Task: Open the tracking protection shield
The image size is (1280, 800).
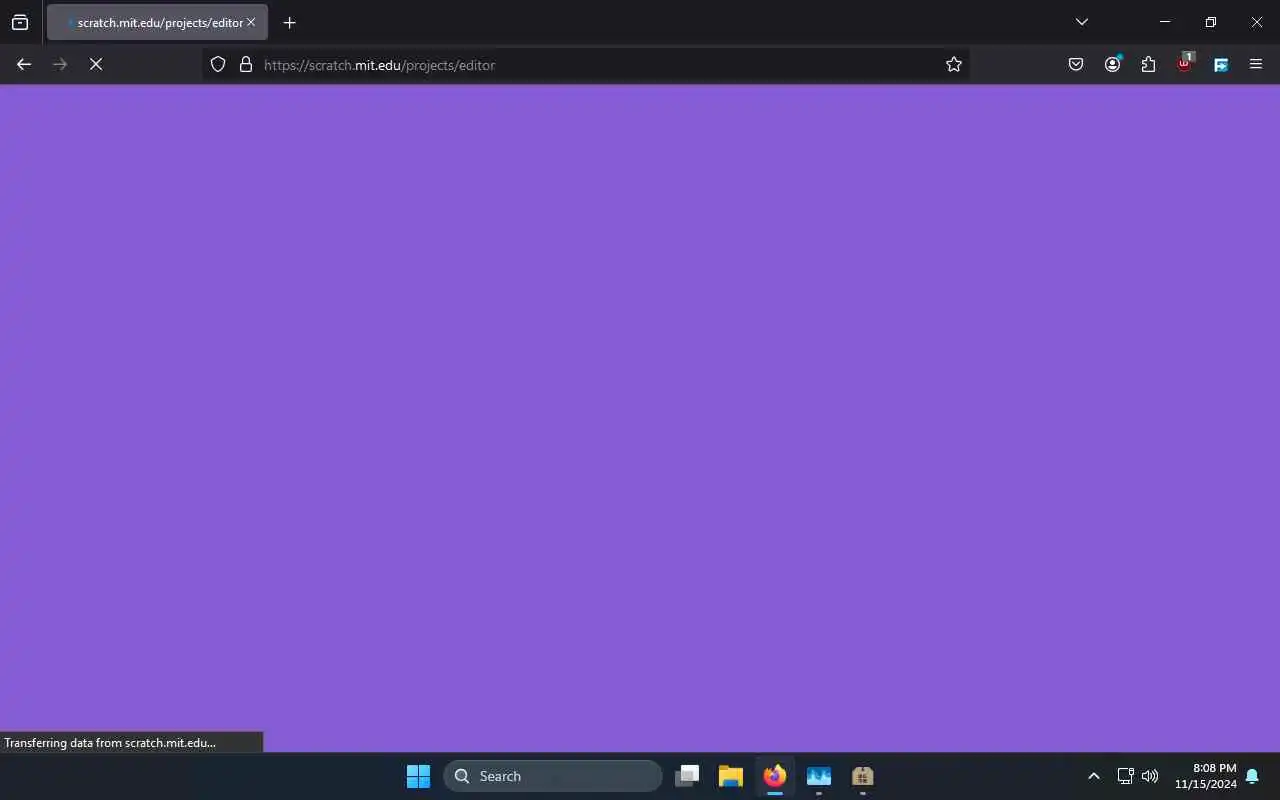Action: tap(218, 64)
